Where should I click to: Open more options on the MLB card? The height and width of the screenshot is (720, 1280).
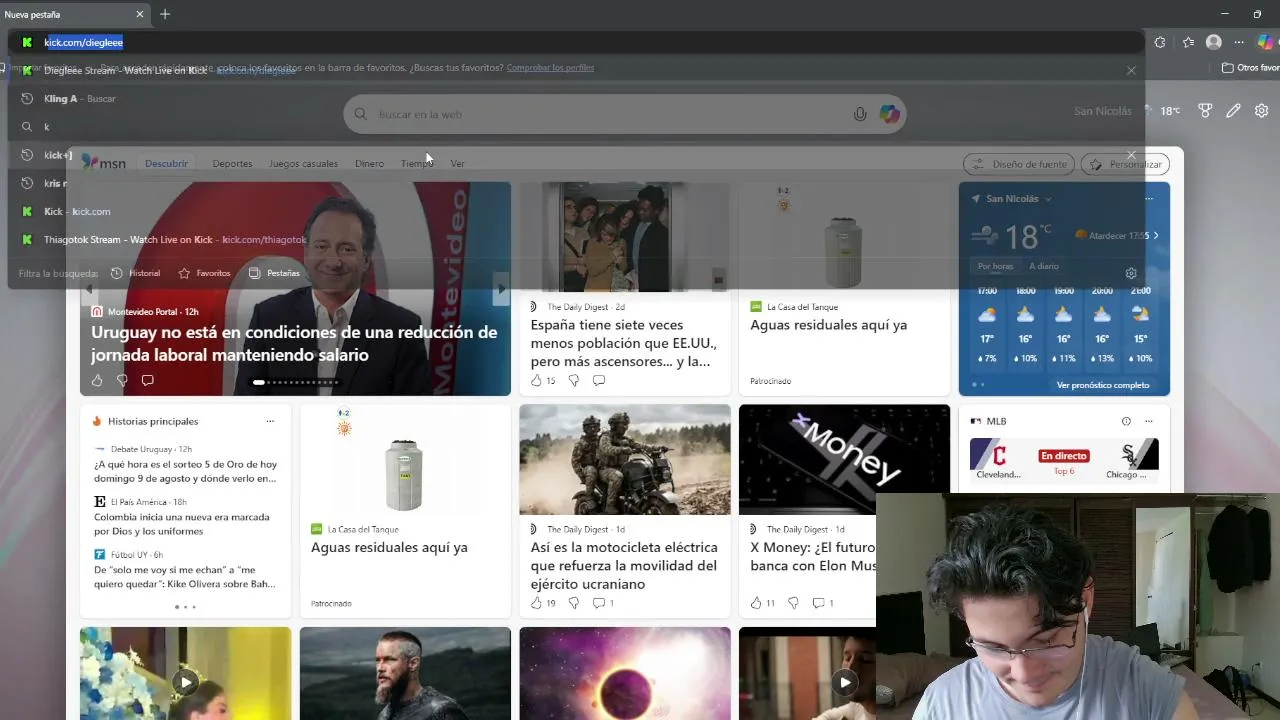[x=1149, y=421]
